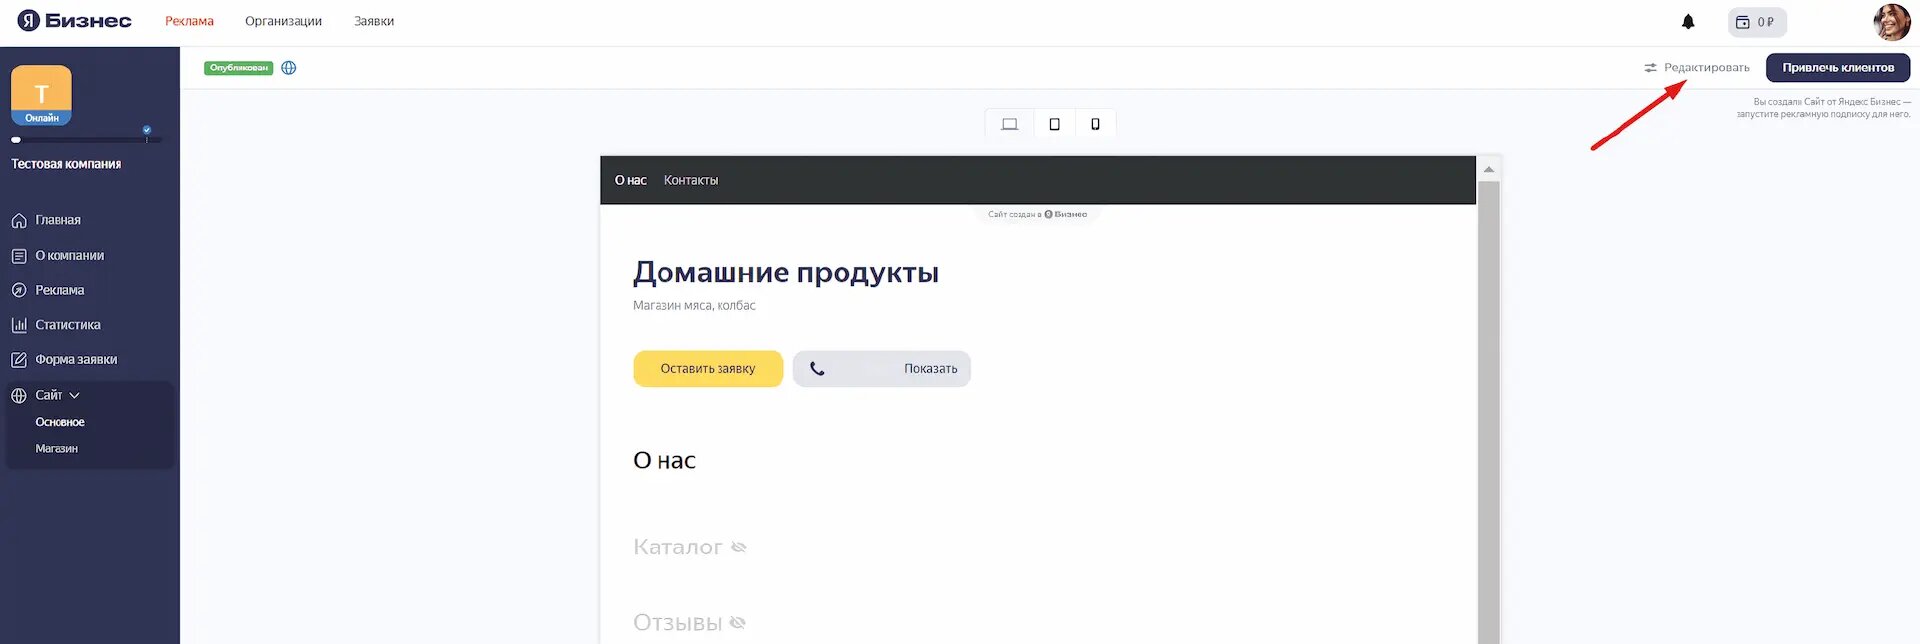This screenshot has height=644, width=1920.
Task: Click the company logo tile with T
Action: [41, 95]
